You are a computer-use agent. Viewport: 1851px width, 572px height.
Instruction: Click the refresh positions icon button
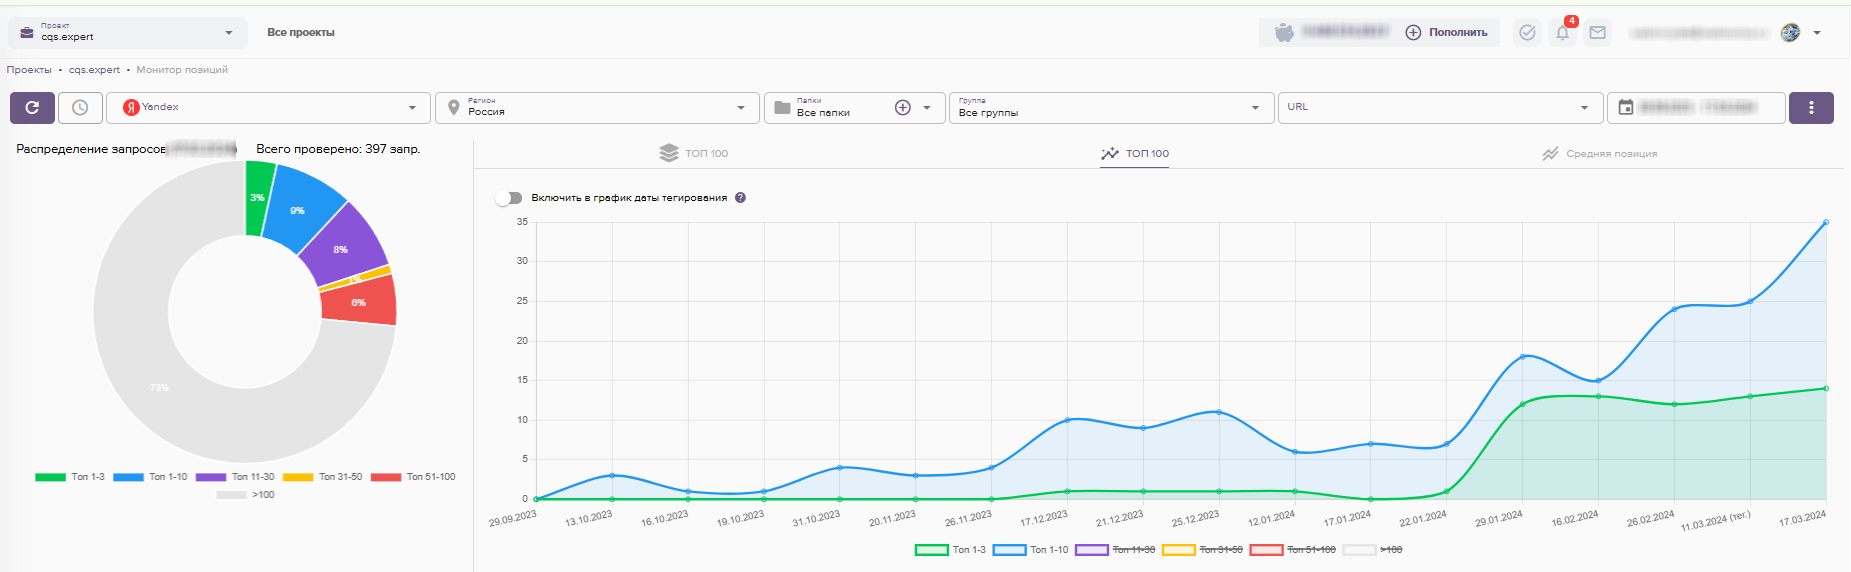pos(32,108)
